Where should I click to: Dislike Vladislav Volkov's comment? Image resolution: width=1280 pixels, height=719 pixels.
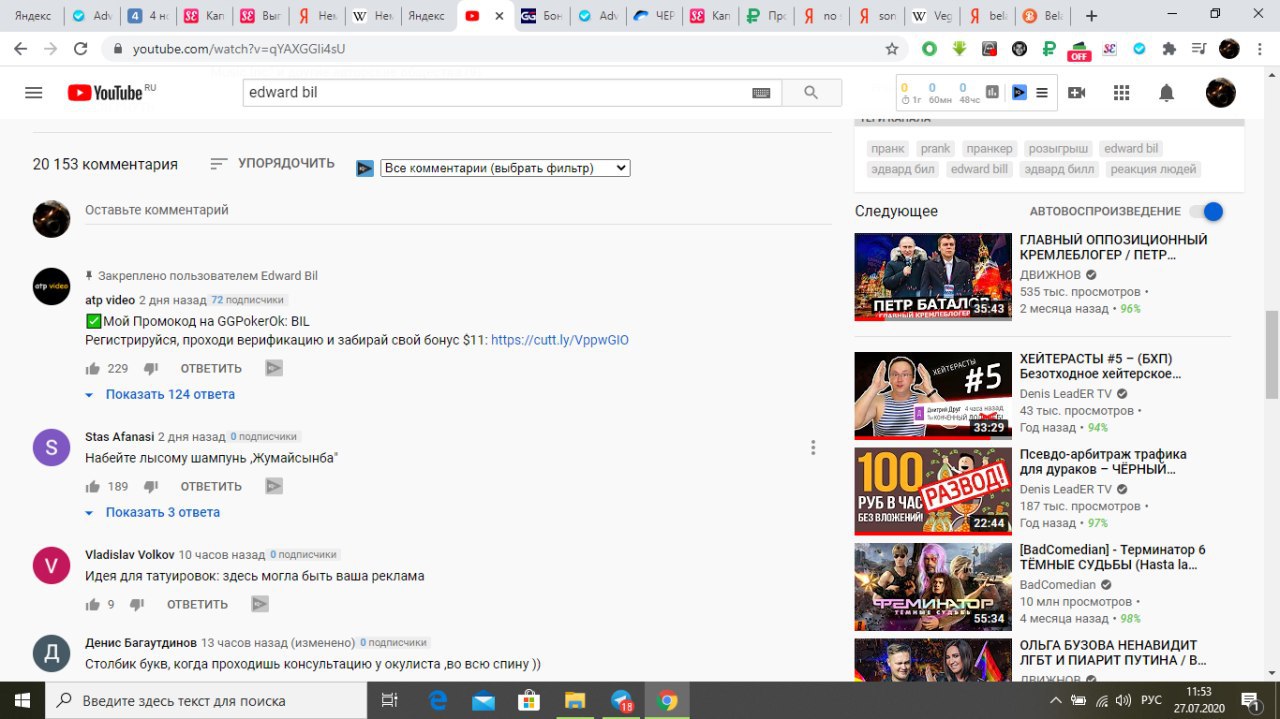tap(137, 604)
